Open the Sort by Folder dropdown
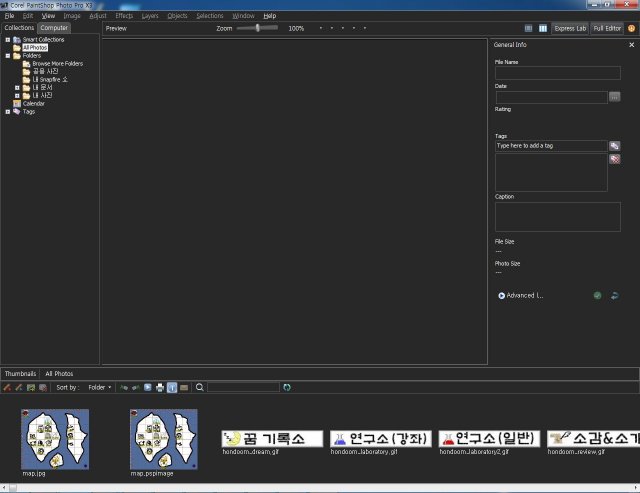The image size is (640, 493). point(100,387)
